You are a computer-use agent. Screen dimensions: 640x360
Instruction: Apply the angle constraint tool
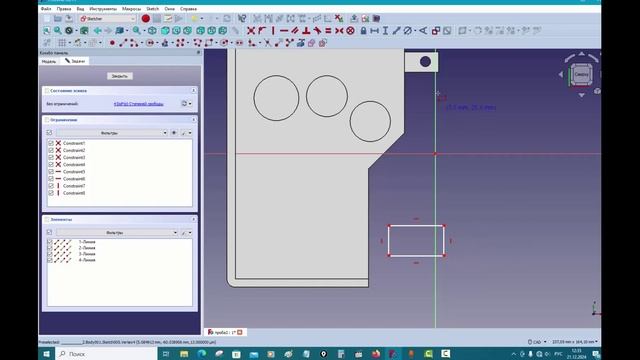coord(423,31)
